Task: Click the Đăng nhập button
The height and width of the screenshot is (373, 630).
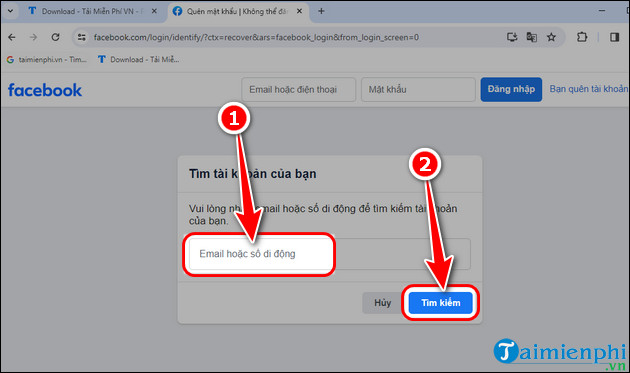Action: tap(511, 89)
